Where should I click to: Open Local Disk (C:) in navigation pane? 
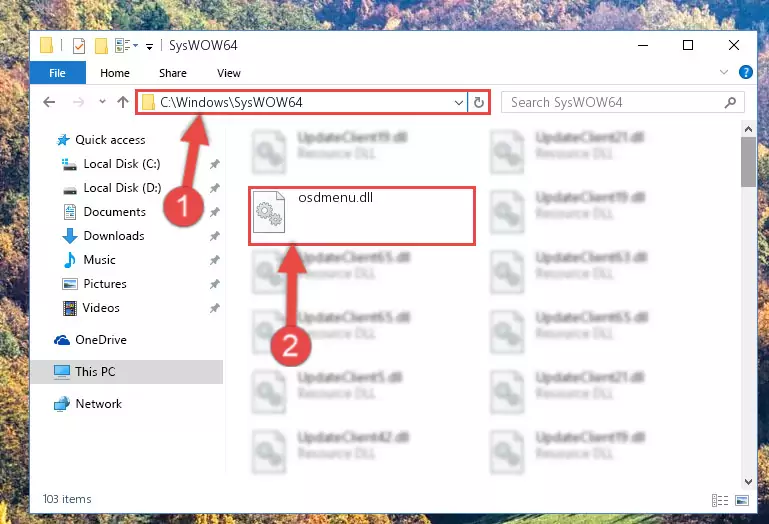(x=122, y=164)
